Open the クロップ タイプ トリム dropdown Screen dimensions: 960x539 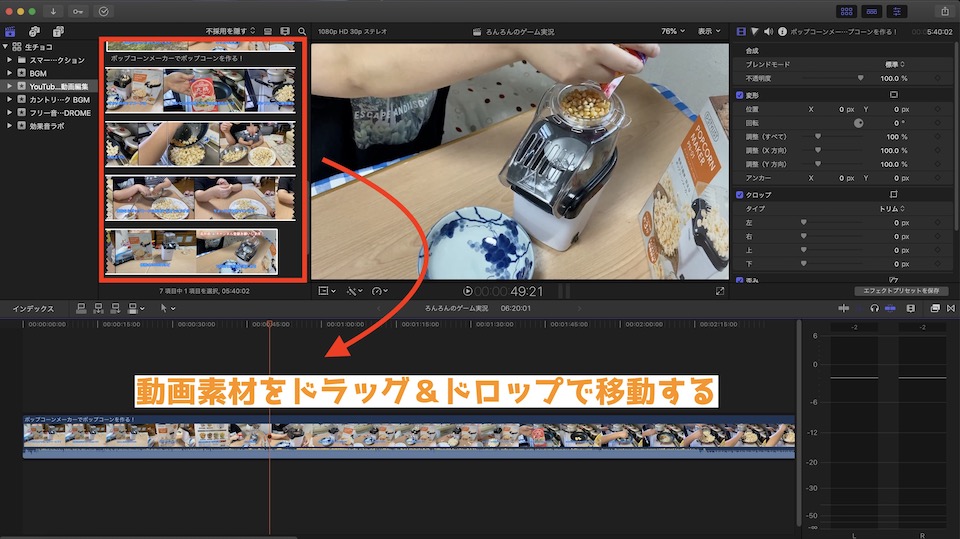pyautogui.click(x=892, y=209)
